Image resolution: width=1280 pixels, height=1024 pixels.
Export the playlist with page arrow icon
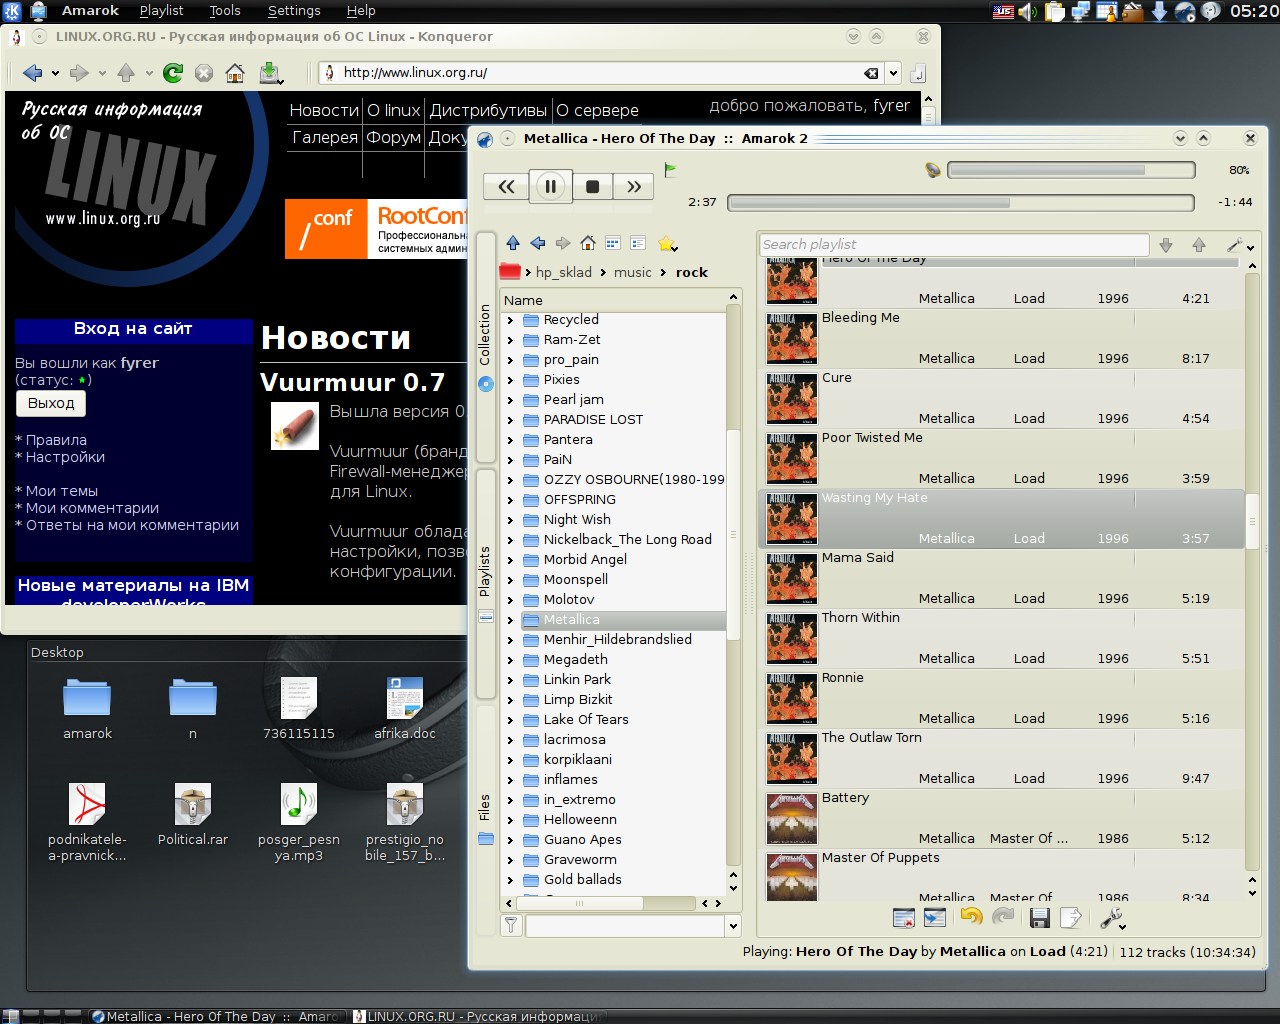[1070, 918]
